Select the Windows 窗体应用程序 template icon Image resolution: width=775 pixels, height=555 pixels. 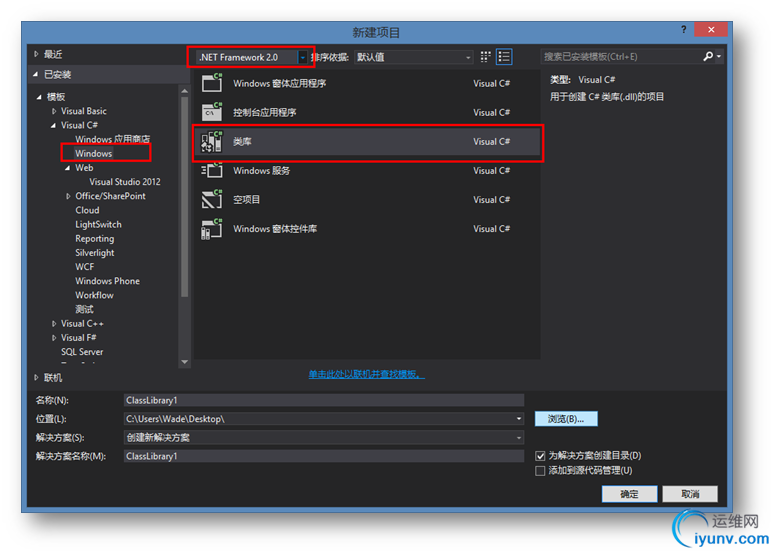212,83
